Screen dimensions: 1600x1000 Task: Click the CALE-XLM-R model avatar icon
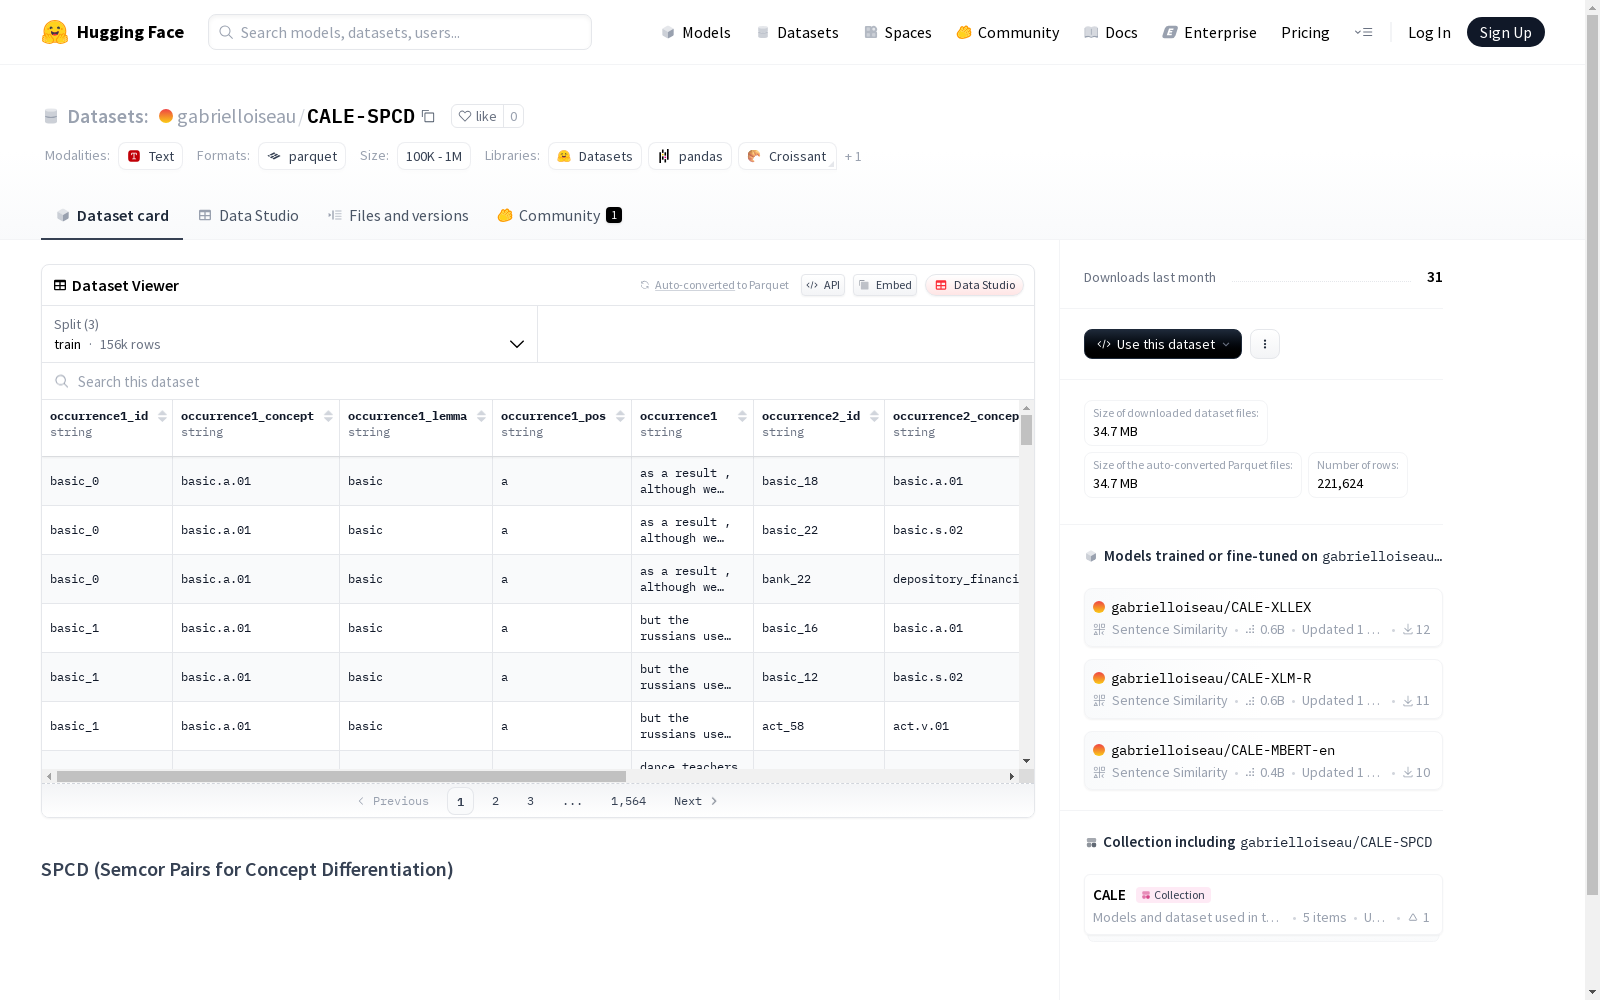tap(1099, 678)
